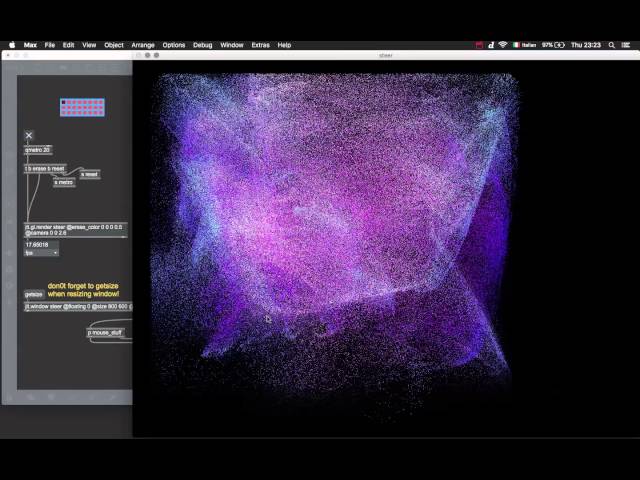
Task: Select the jit.window steer object
Action: pyautogui.click(x=78, y=306)
